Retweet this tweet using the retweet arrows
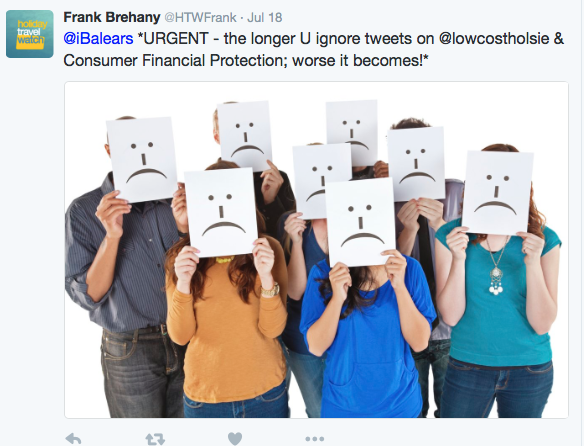Viewport: 584px width, 446px height. point(155,439)
